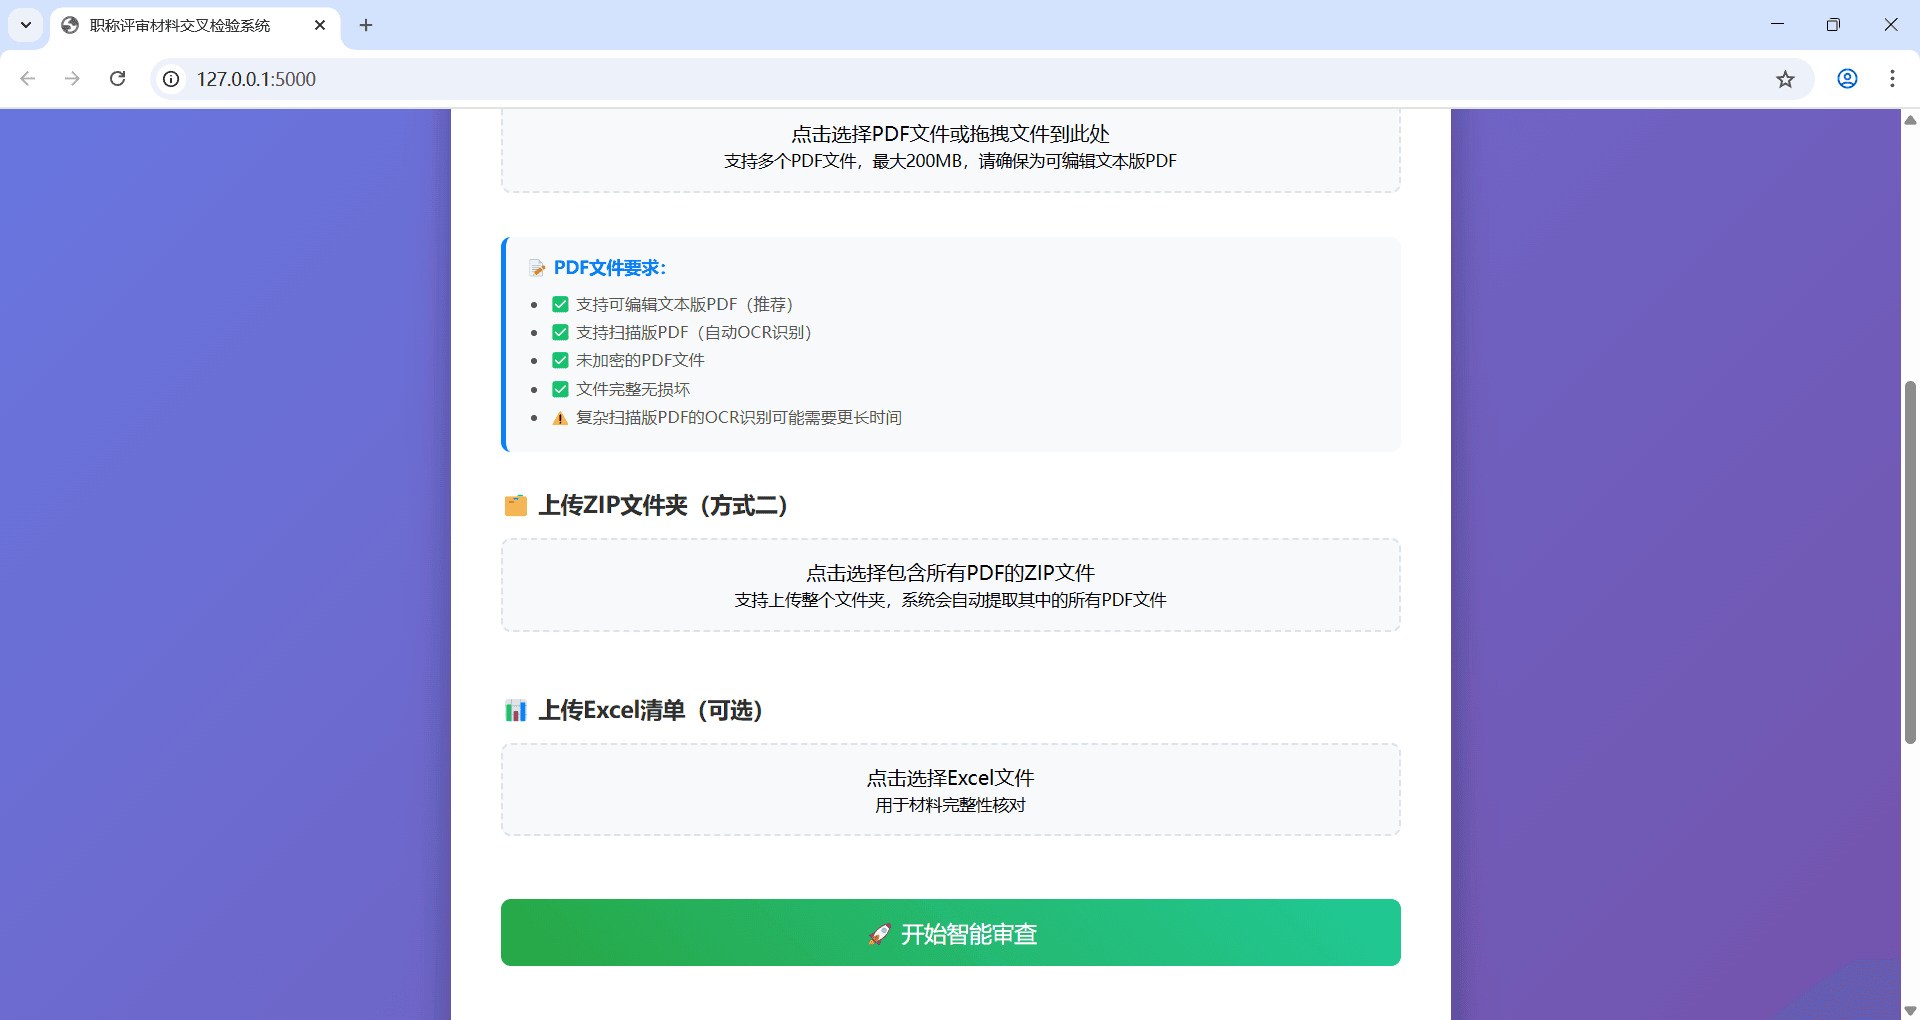This screenshot has width=1920, height=1020.
Task: Open the Chrome profile icon
Action: (x=1846, y=79)
